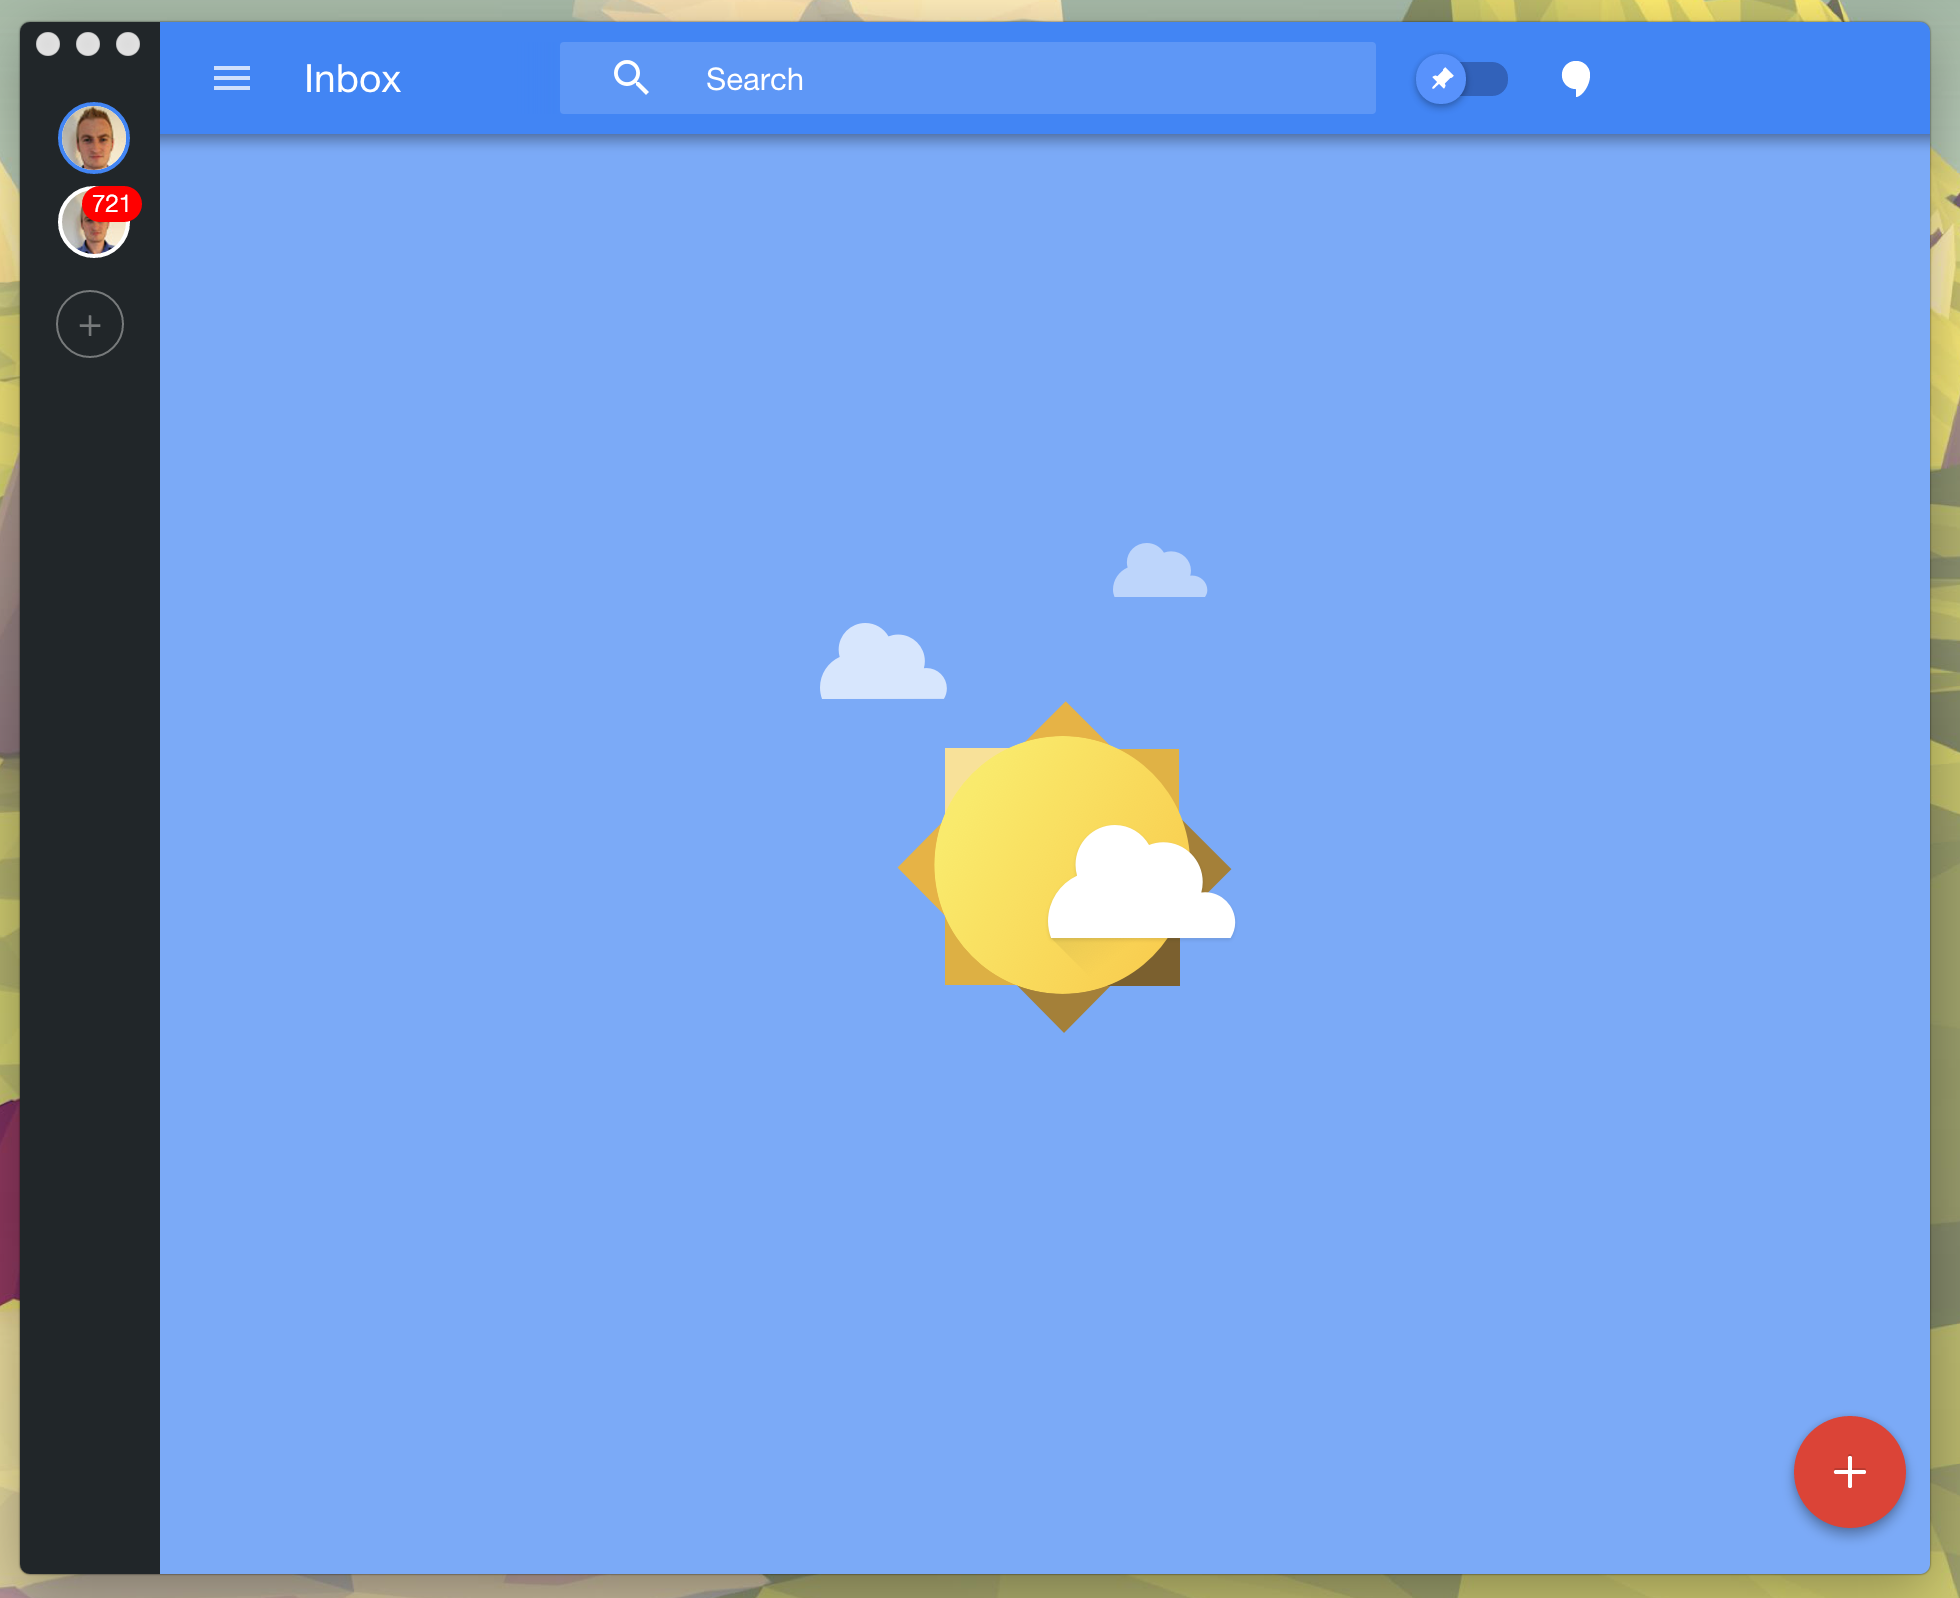The width and height of the screenshot is (1960, 1598).
Task: Add a new account with the plus circle
Action: click(89, 324)
